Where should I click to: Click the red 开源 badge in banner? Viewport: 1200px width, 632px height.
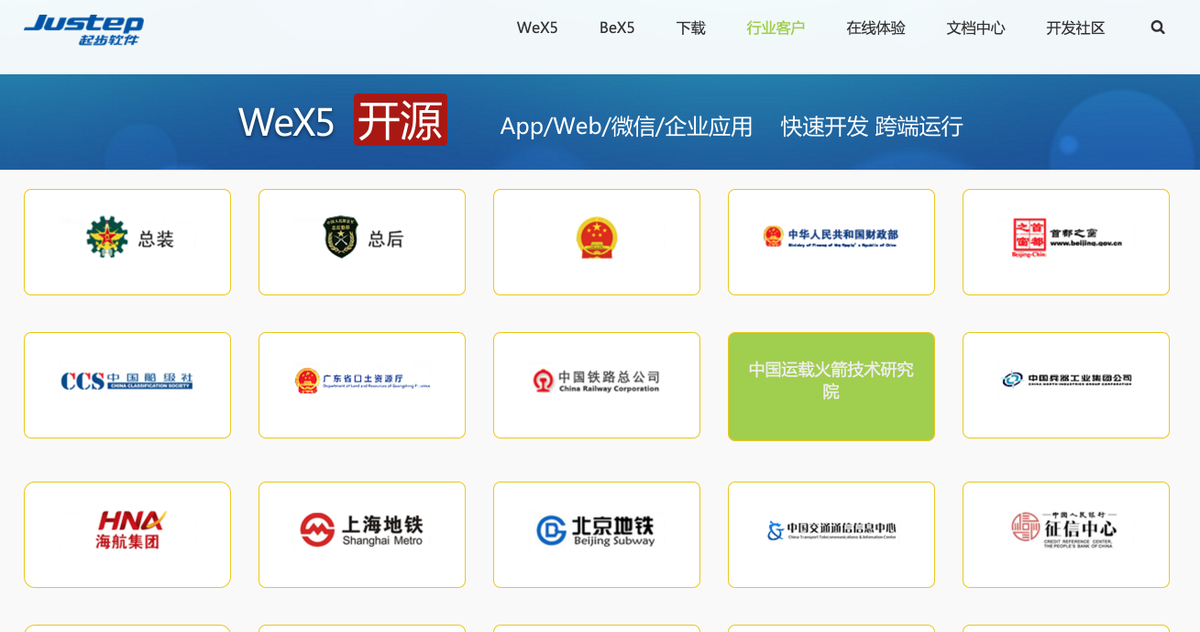tap(400, 120)
